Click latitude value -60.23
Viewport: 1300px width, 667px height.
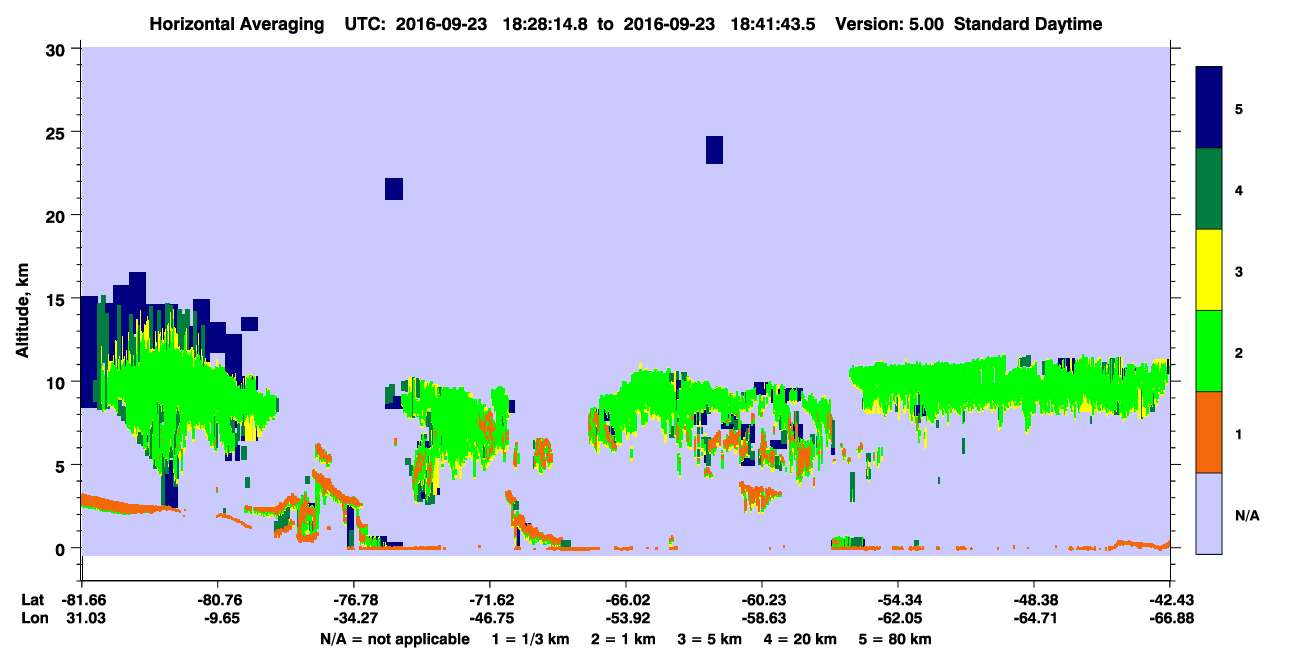pyautogui.click(x=762, y=600)
